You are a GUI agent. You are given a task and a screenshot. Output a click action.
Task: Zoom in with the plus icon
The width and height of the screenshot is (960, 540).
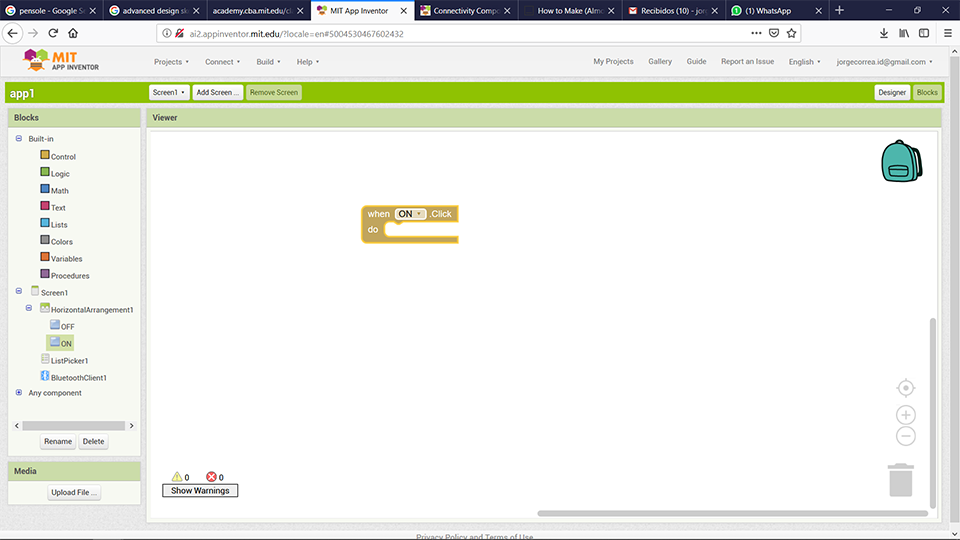tap(906, 415)
